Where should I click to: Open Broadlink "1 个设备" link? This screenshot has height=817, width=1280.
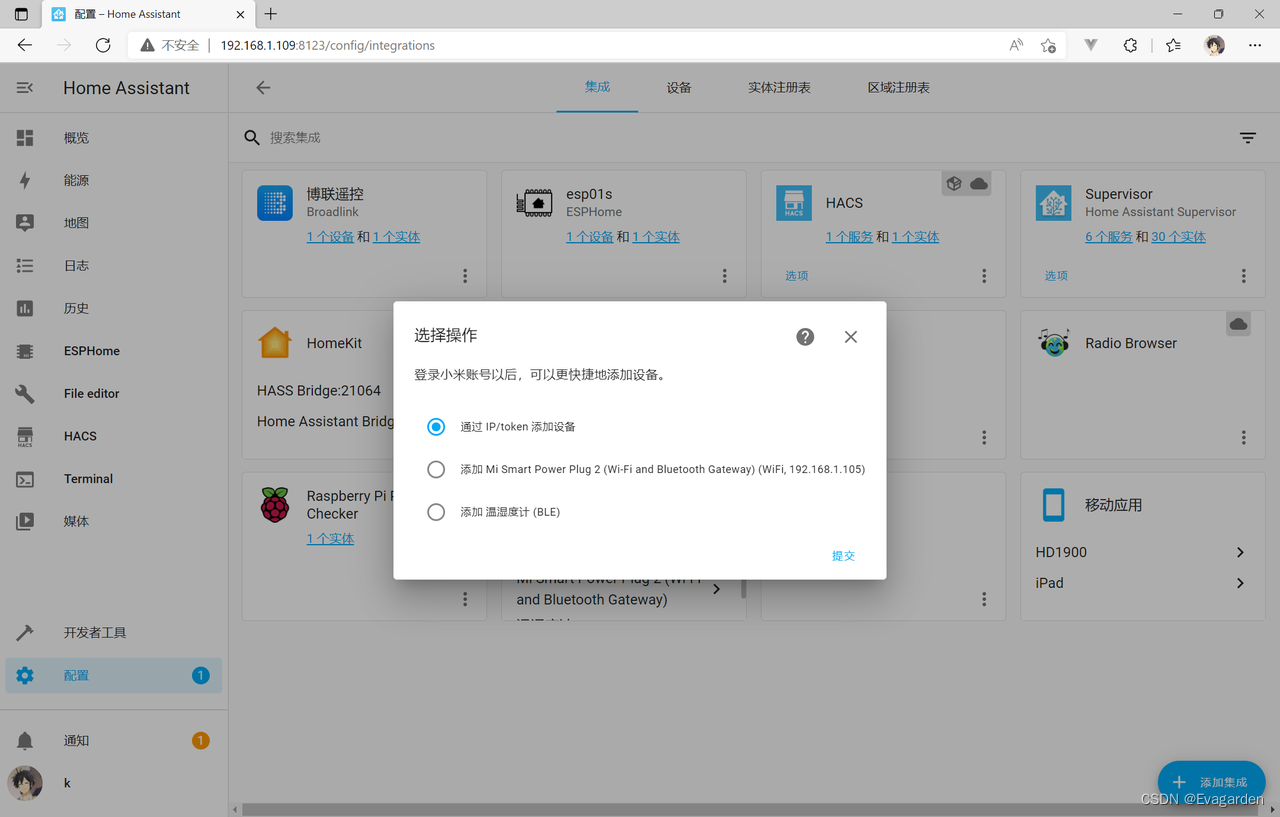point(330,237)
